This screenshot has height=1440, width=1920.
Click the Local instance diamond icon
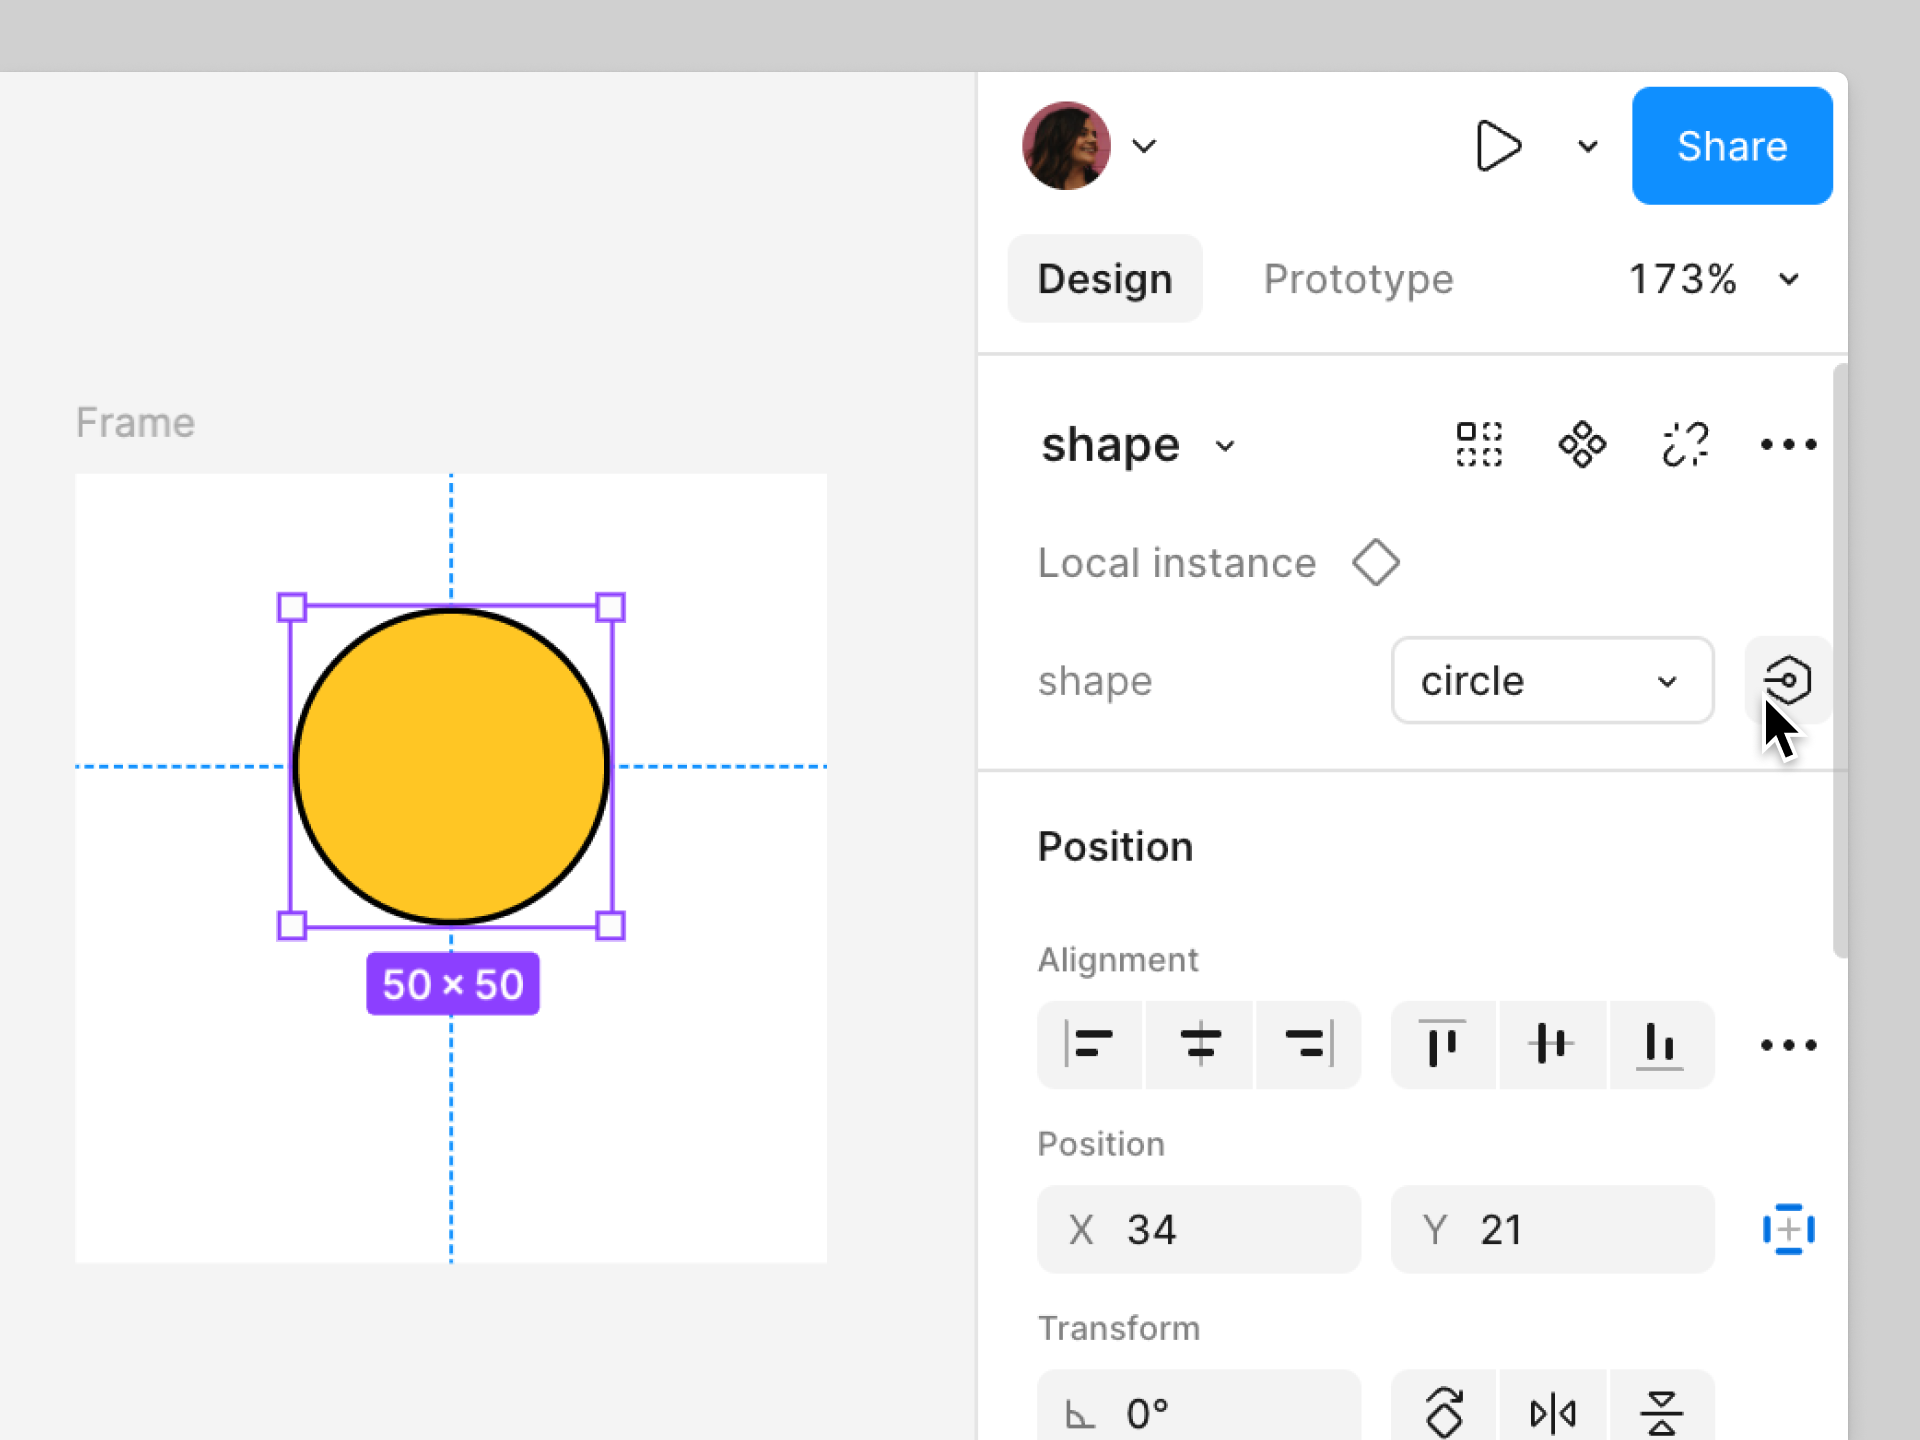pyautogui.click(x=1376, y=563)
